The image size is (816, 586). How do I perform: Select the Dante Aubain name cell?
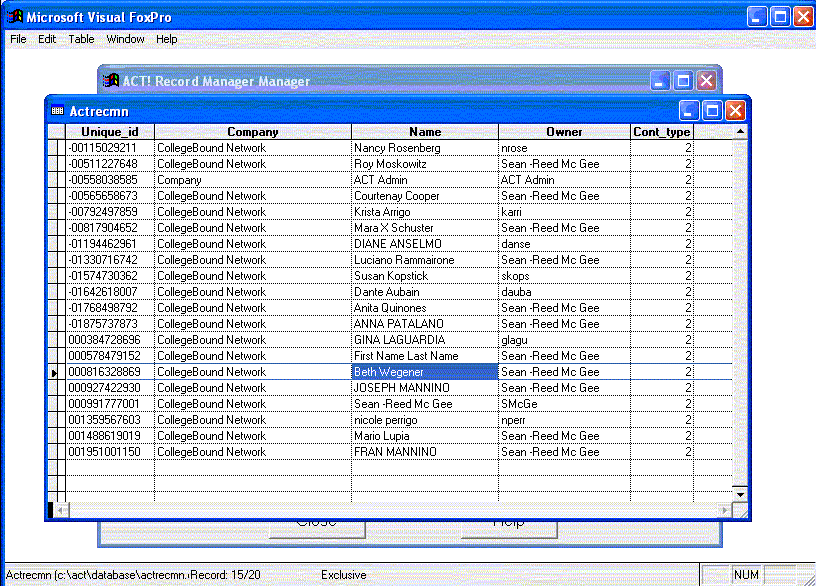[425, 292]
